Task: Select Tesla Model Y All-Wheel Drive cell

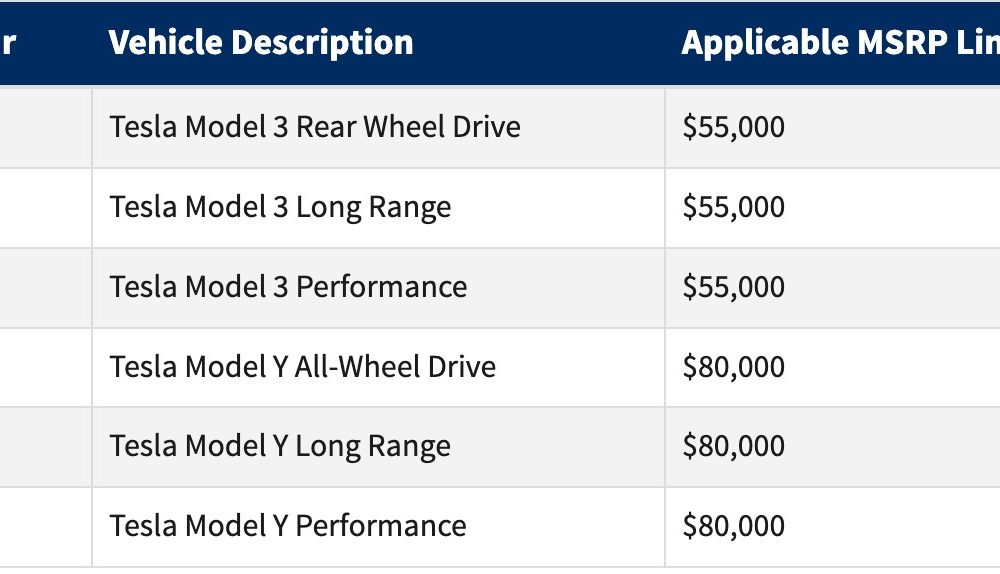Action: tap(379, 368)
